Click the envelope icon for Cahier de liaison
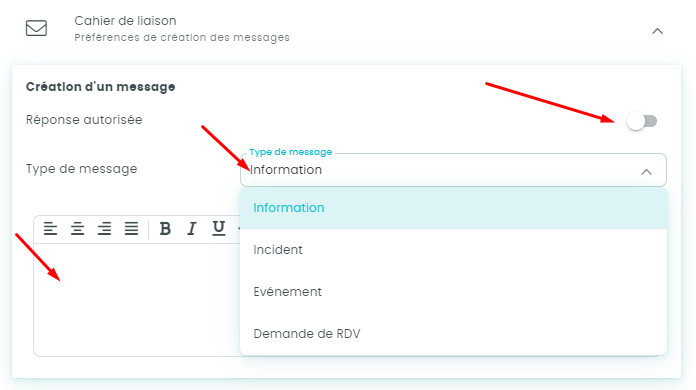Viewport: 696px width, 390px height. click(x=36, y=28)
